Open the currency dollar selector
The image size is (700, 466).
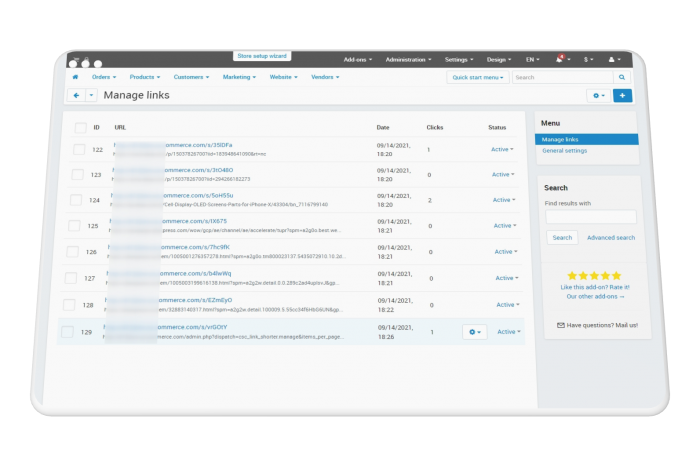coord(588,59)
